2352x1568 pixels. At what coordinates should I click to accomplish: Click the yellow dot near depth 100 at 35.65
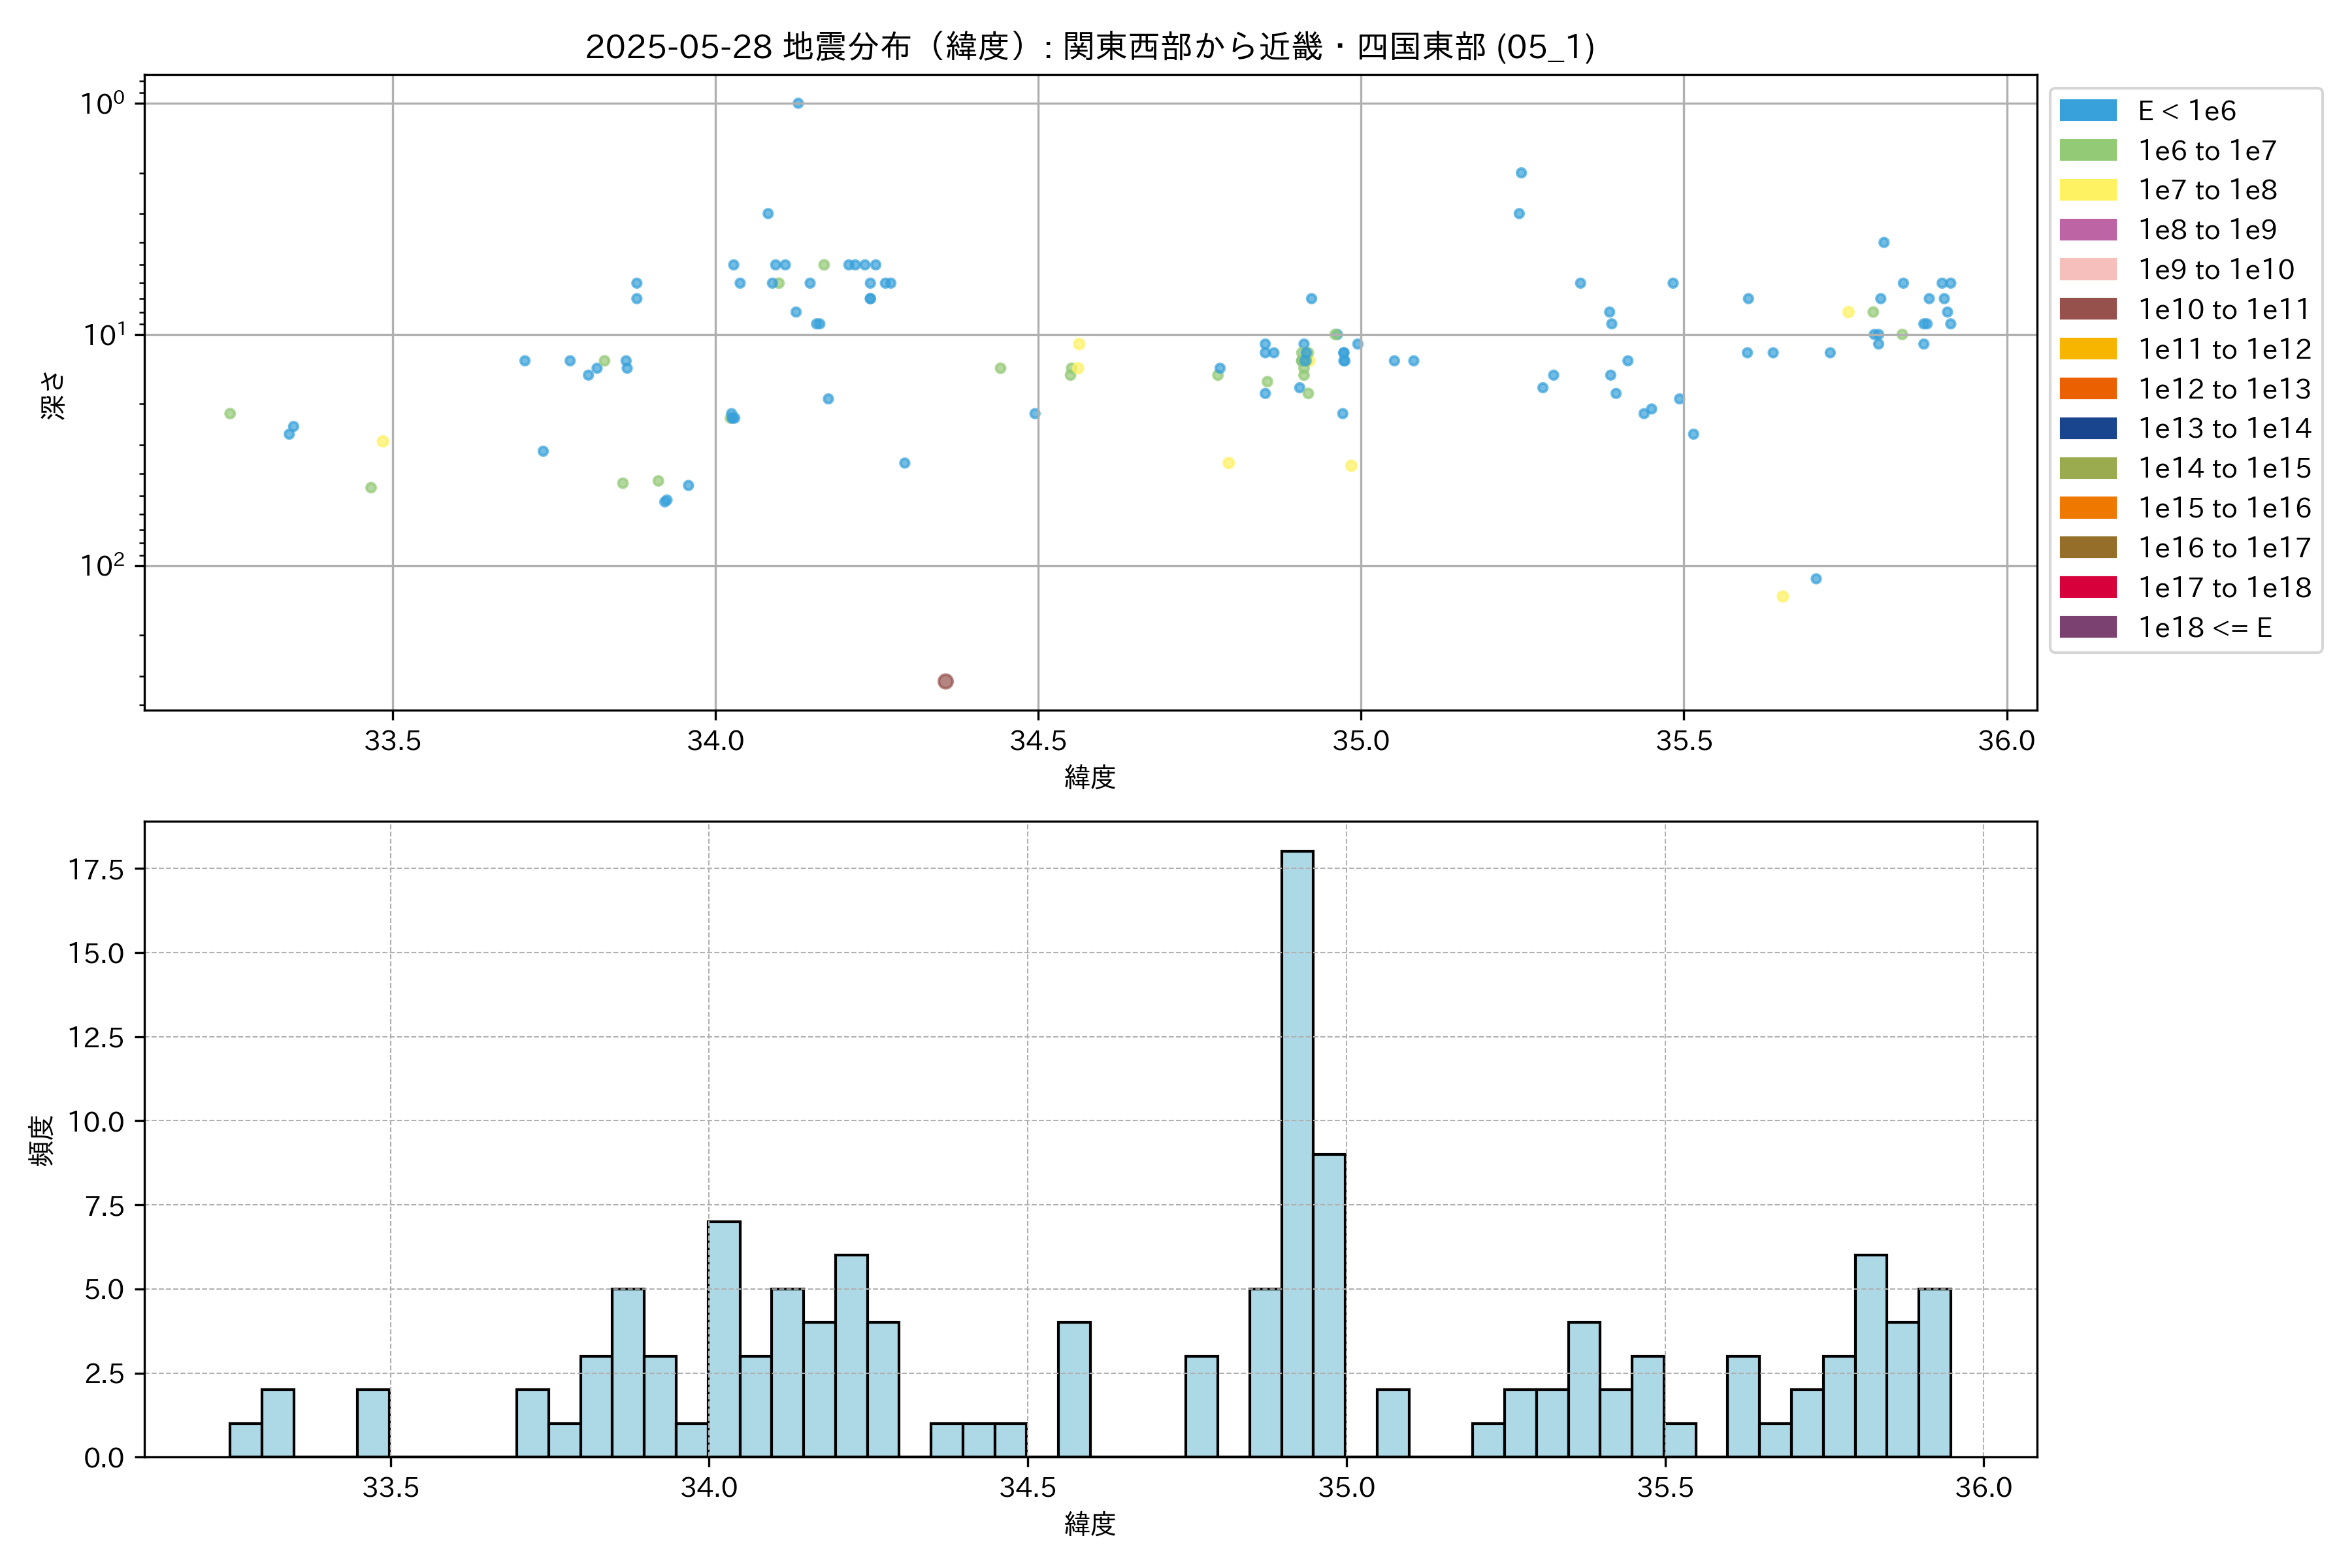click(x=1782, y=596)
